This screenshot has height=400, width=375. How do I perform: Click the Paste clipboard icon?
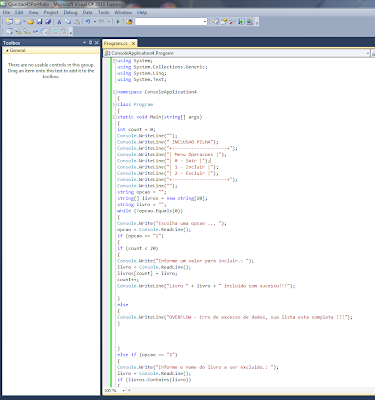[77, 22]
